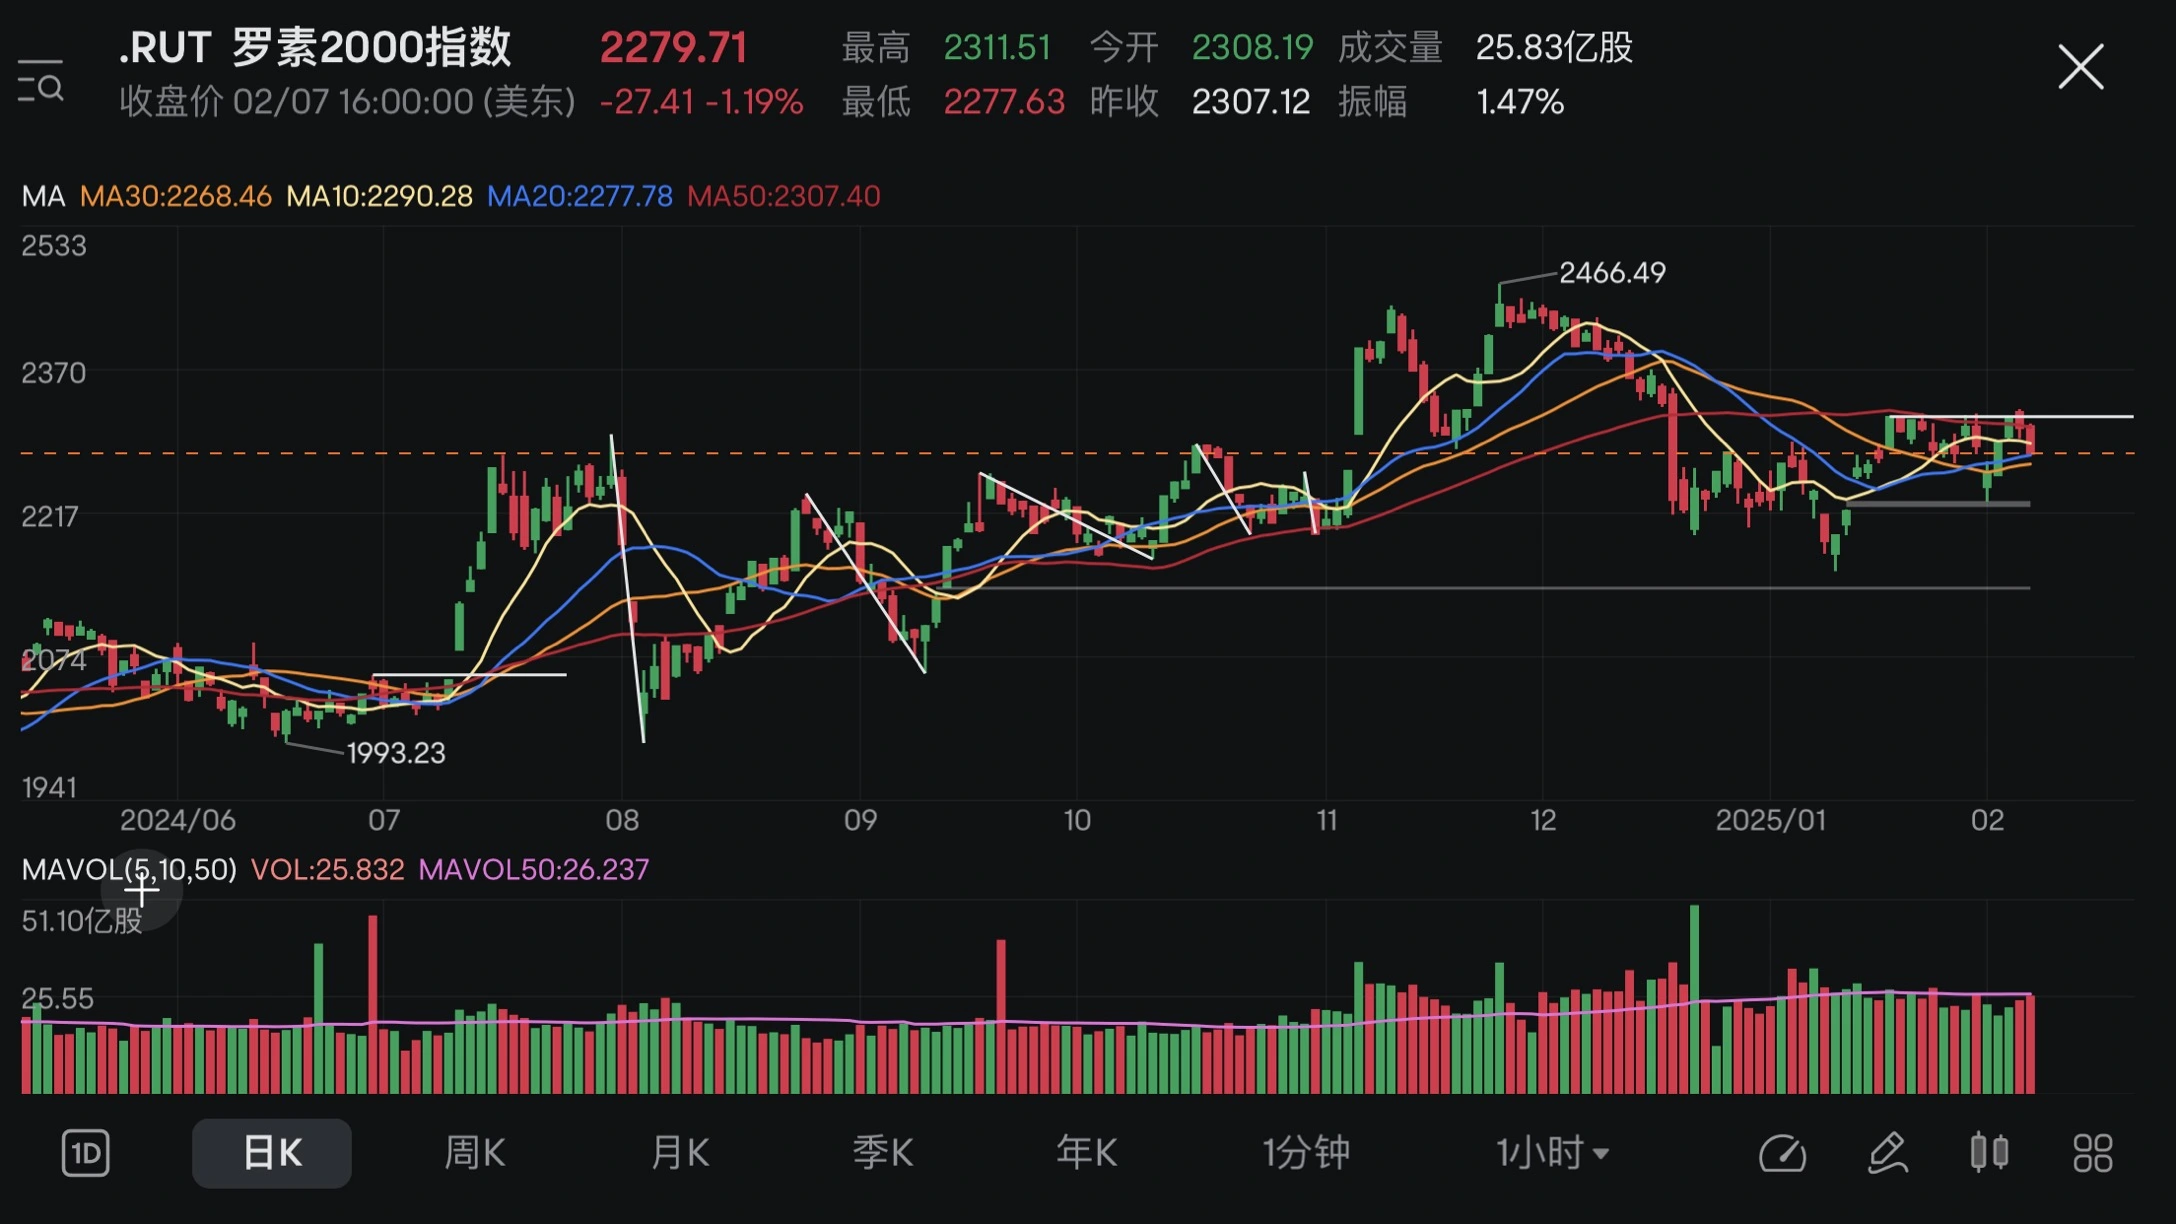Tap the 2024/06 date axis label
This screenshot has height=1224, width=2176.
[178, 820]
